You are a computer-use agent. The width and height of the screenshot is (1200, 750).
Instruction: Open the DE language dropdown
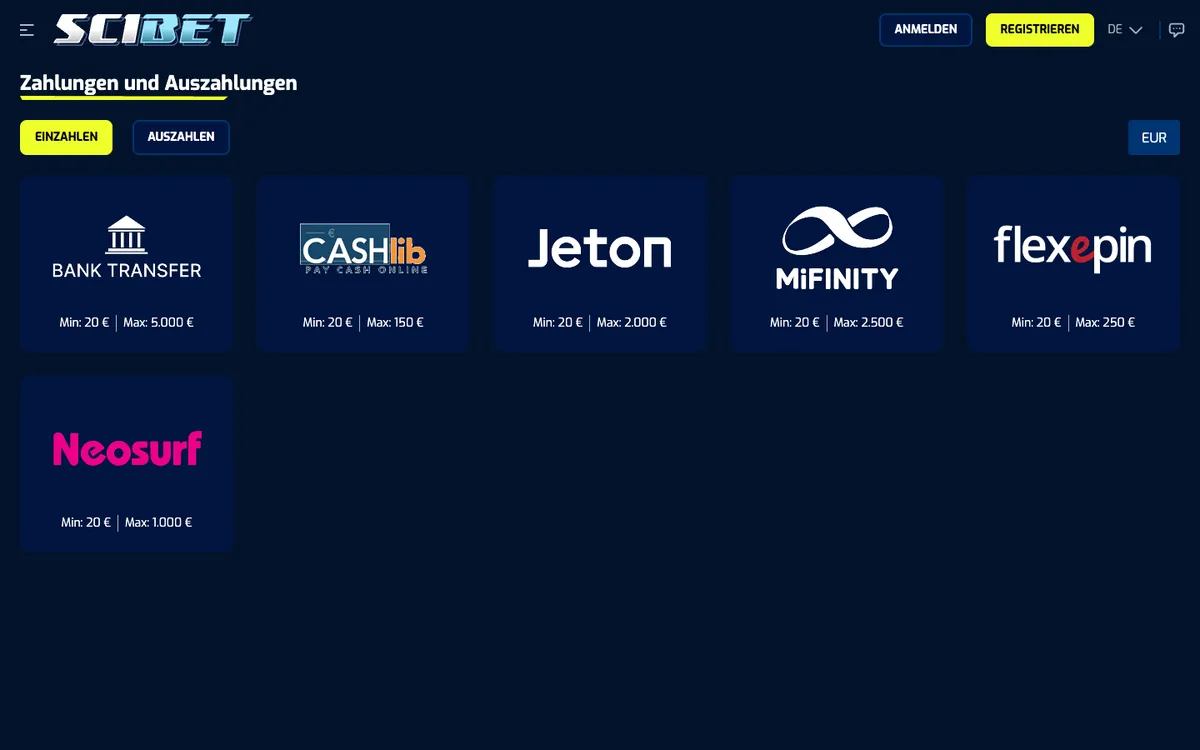click(x=1125, y=30)
